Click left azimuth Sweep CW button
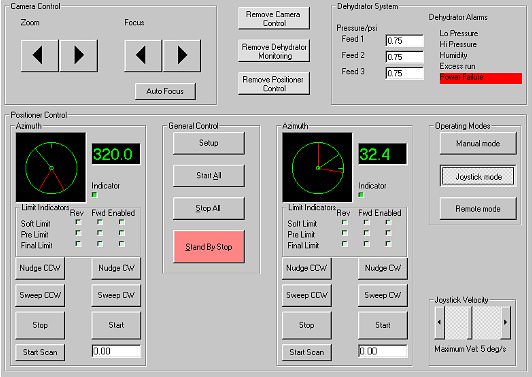The image size is (532, 377). (116, 295)
